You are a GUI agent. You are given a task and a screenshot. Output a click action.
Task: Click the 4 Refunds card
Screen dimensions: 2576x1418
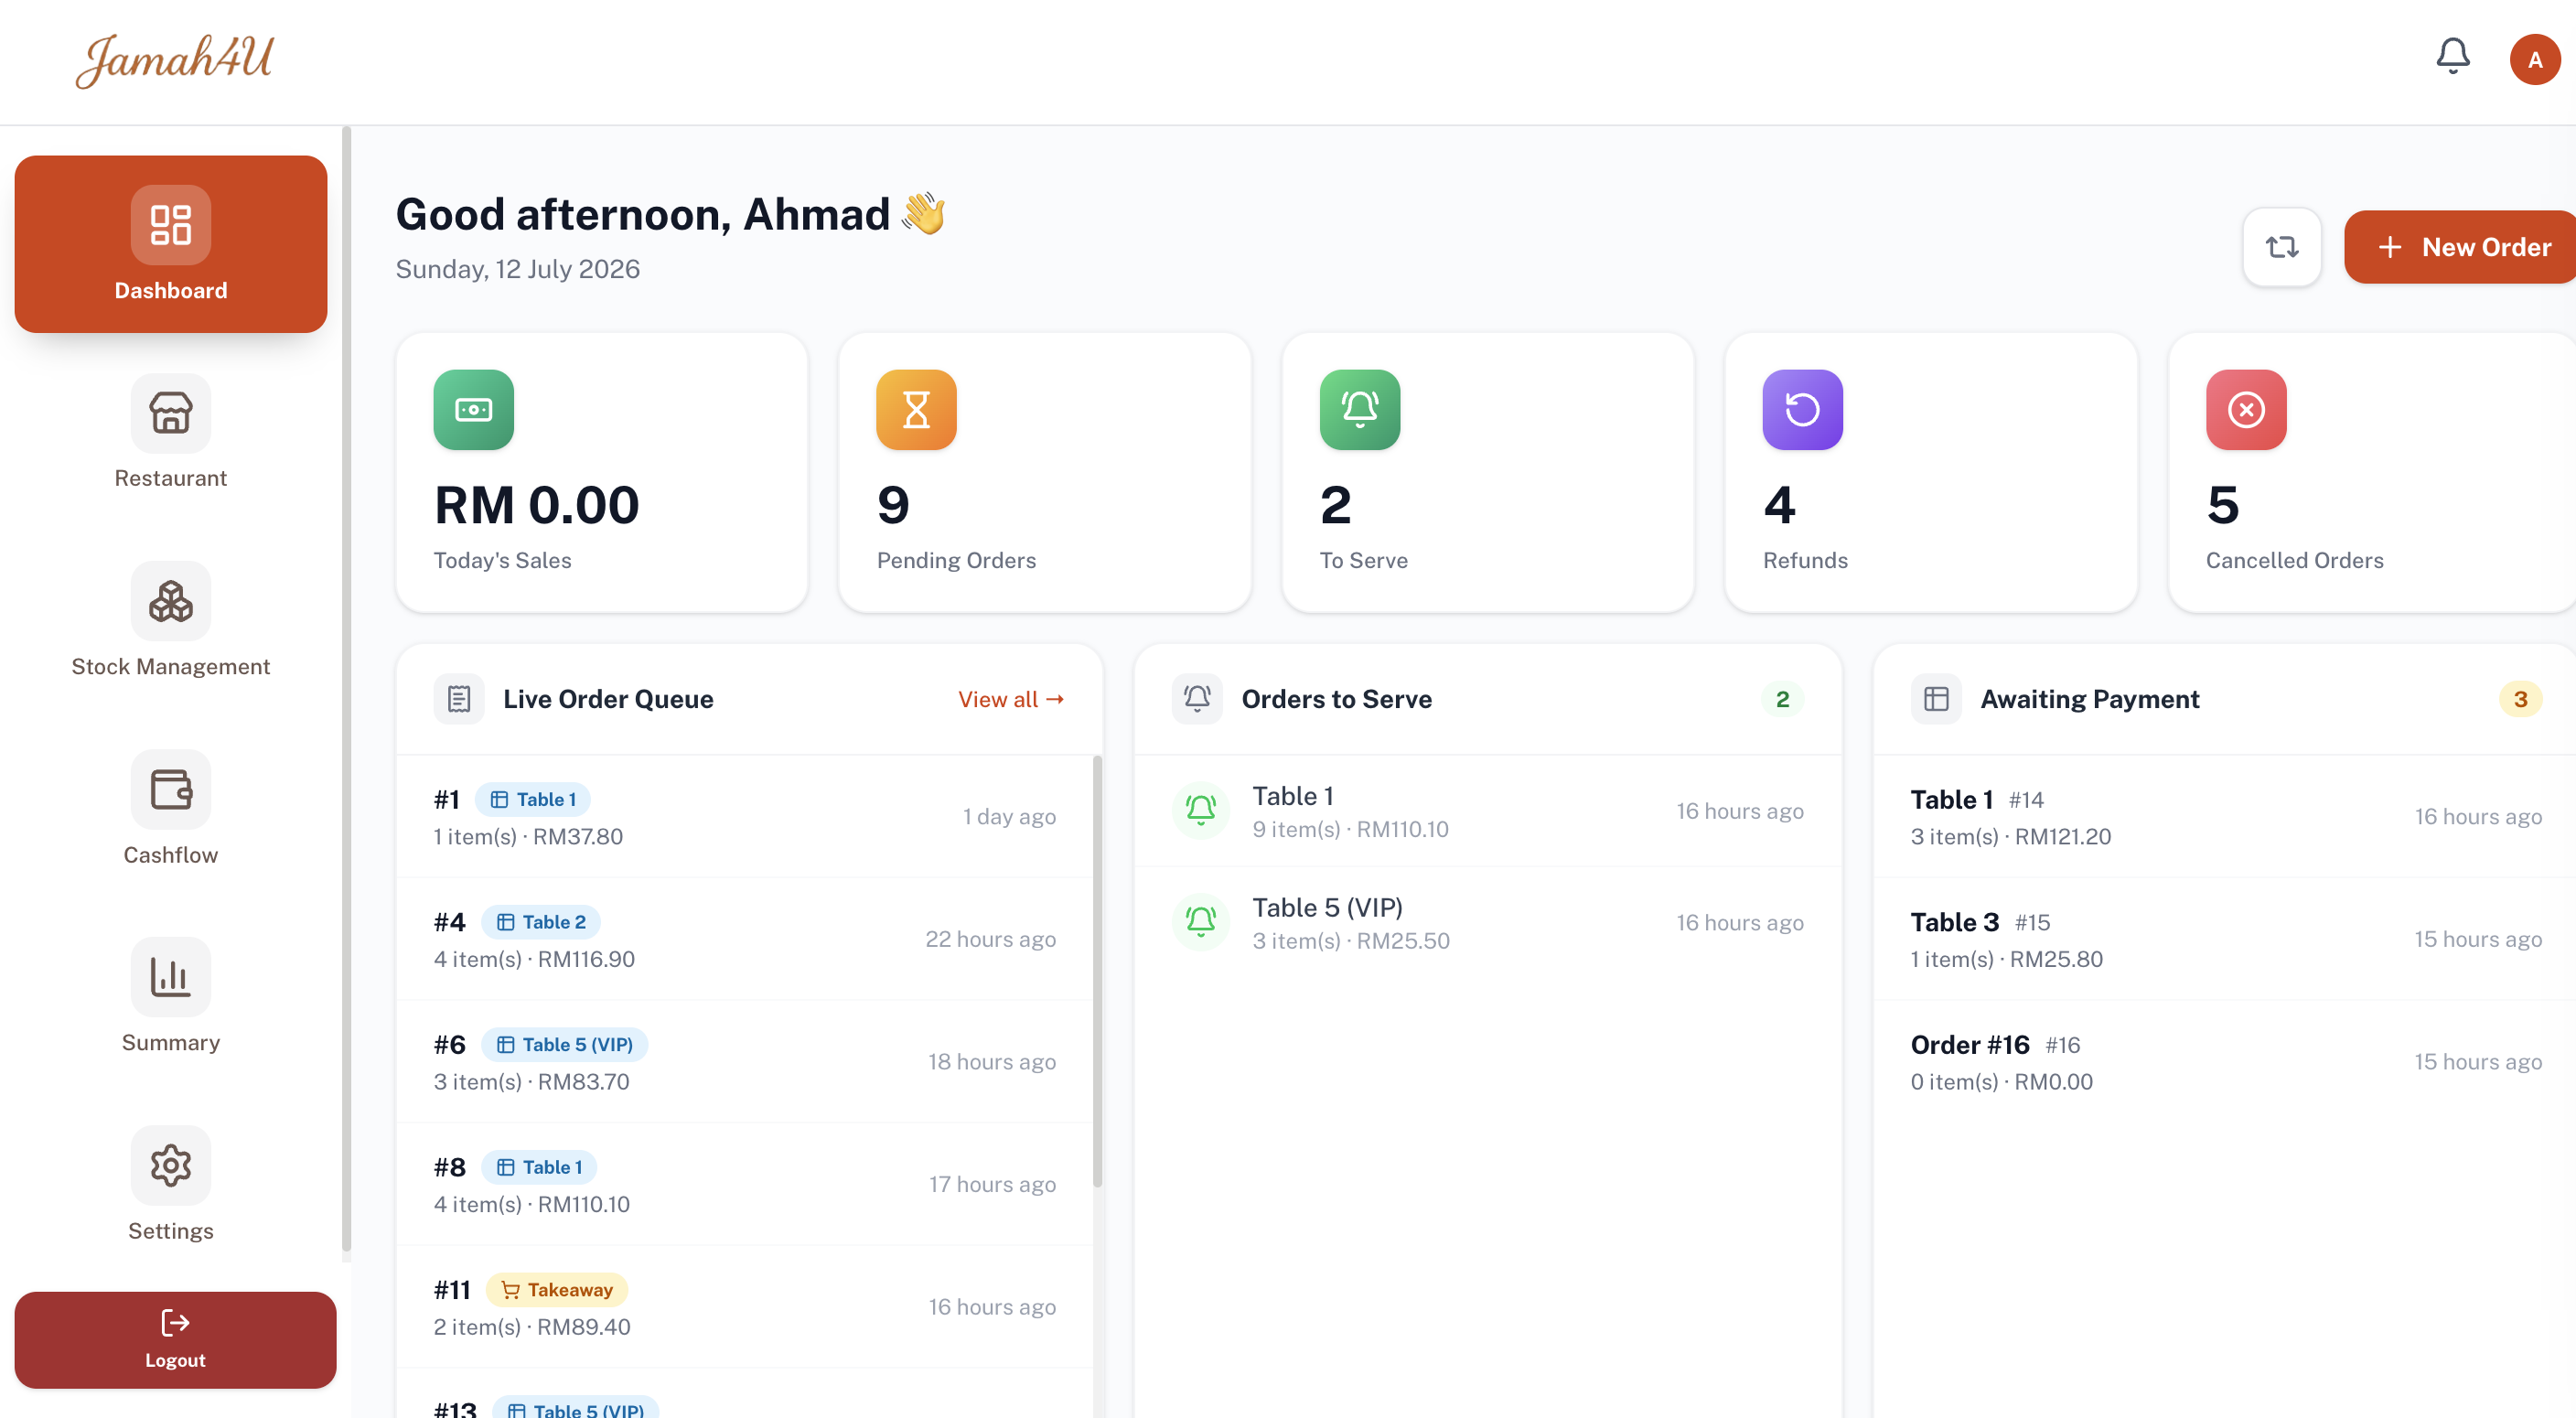click(x=1931, y=473)
